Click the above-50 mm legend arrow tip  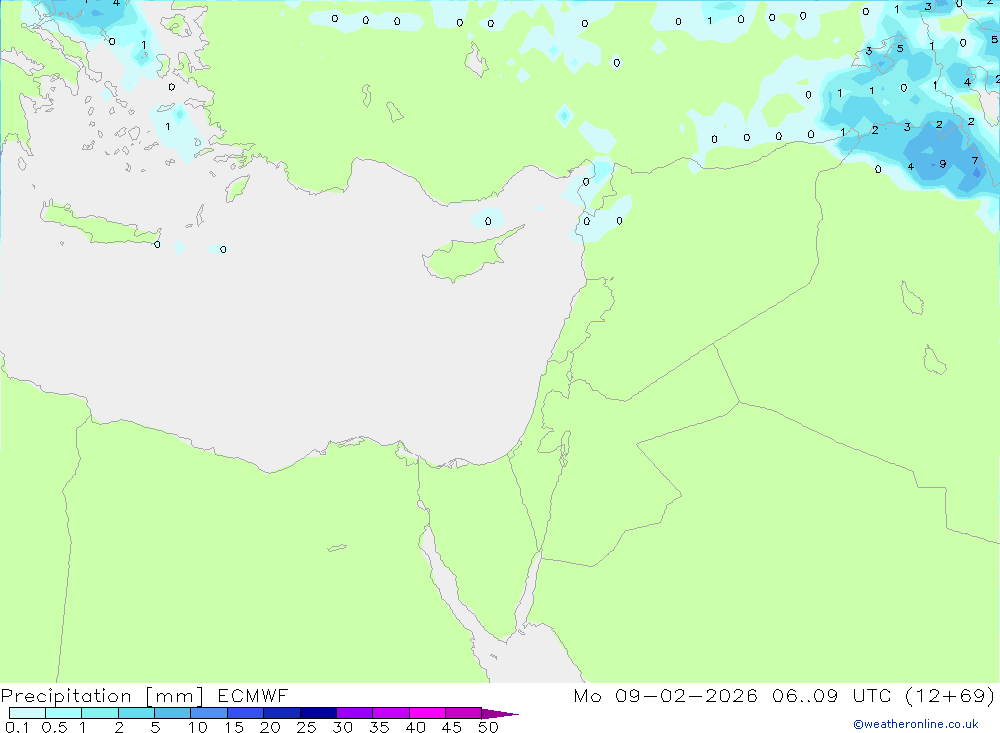pos(499,713)
